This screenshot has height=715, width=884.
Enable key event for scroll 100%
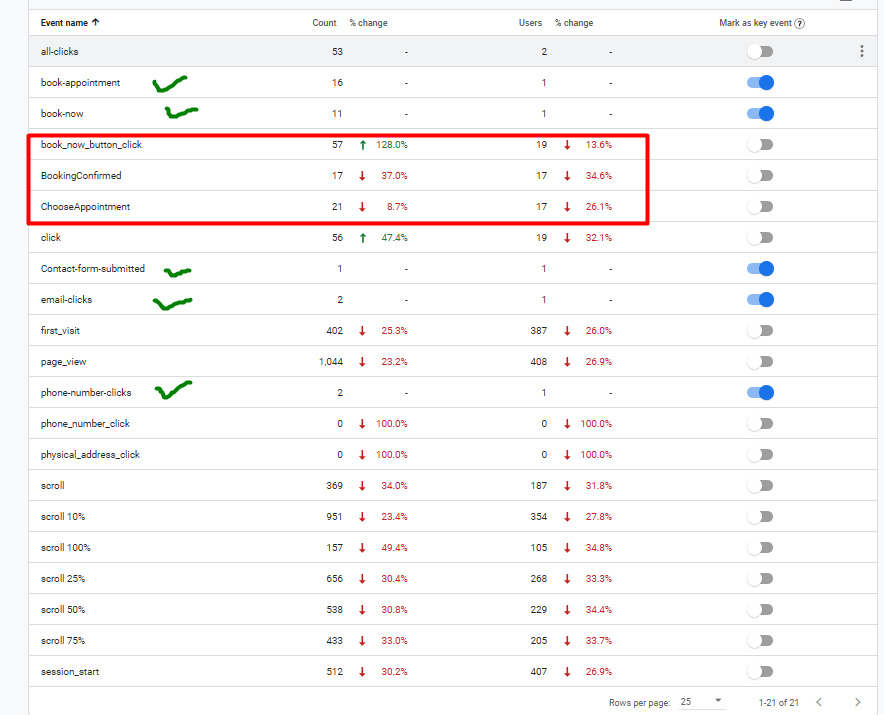760,548
